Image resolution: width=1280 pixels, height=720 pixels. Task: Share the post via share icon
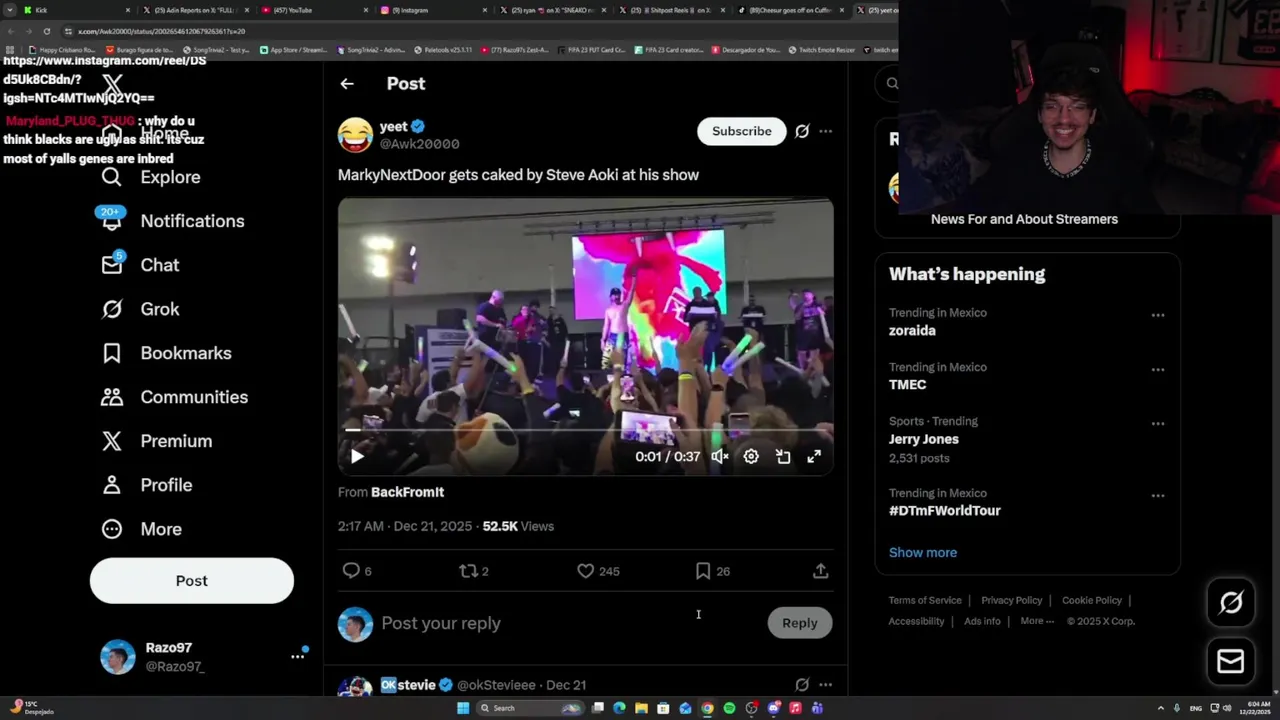point(820,571)
